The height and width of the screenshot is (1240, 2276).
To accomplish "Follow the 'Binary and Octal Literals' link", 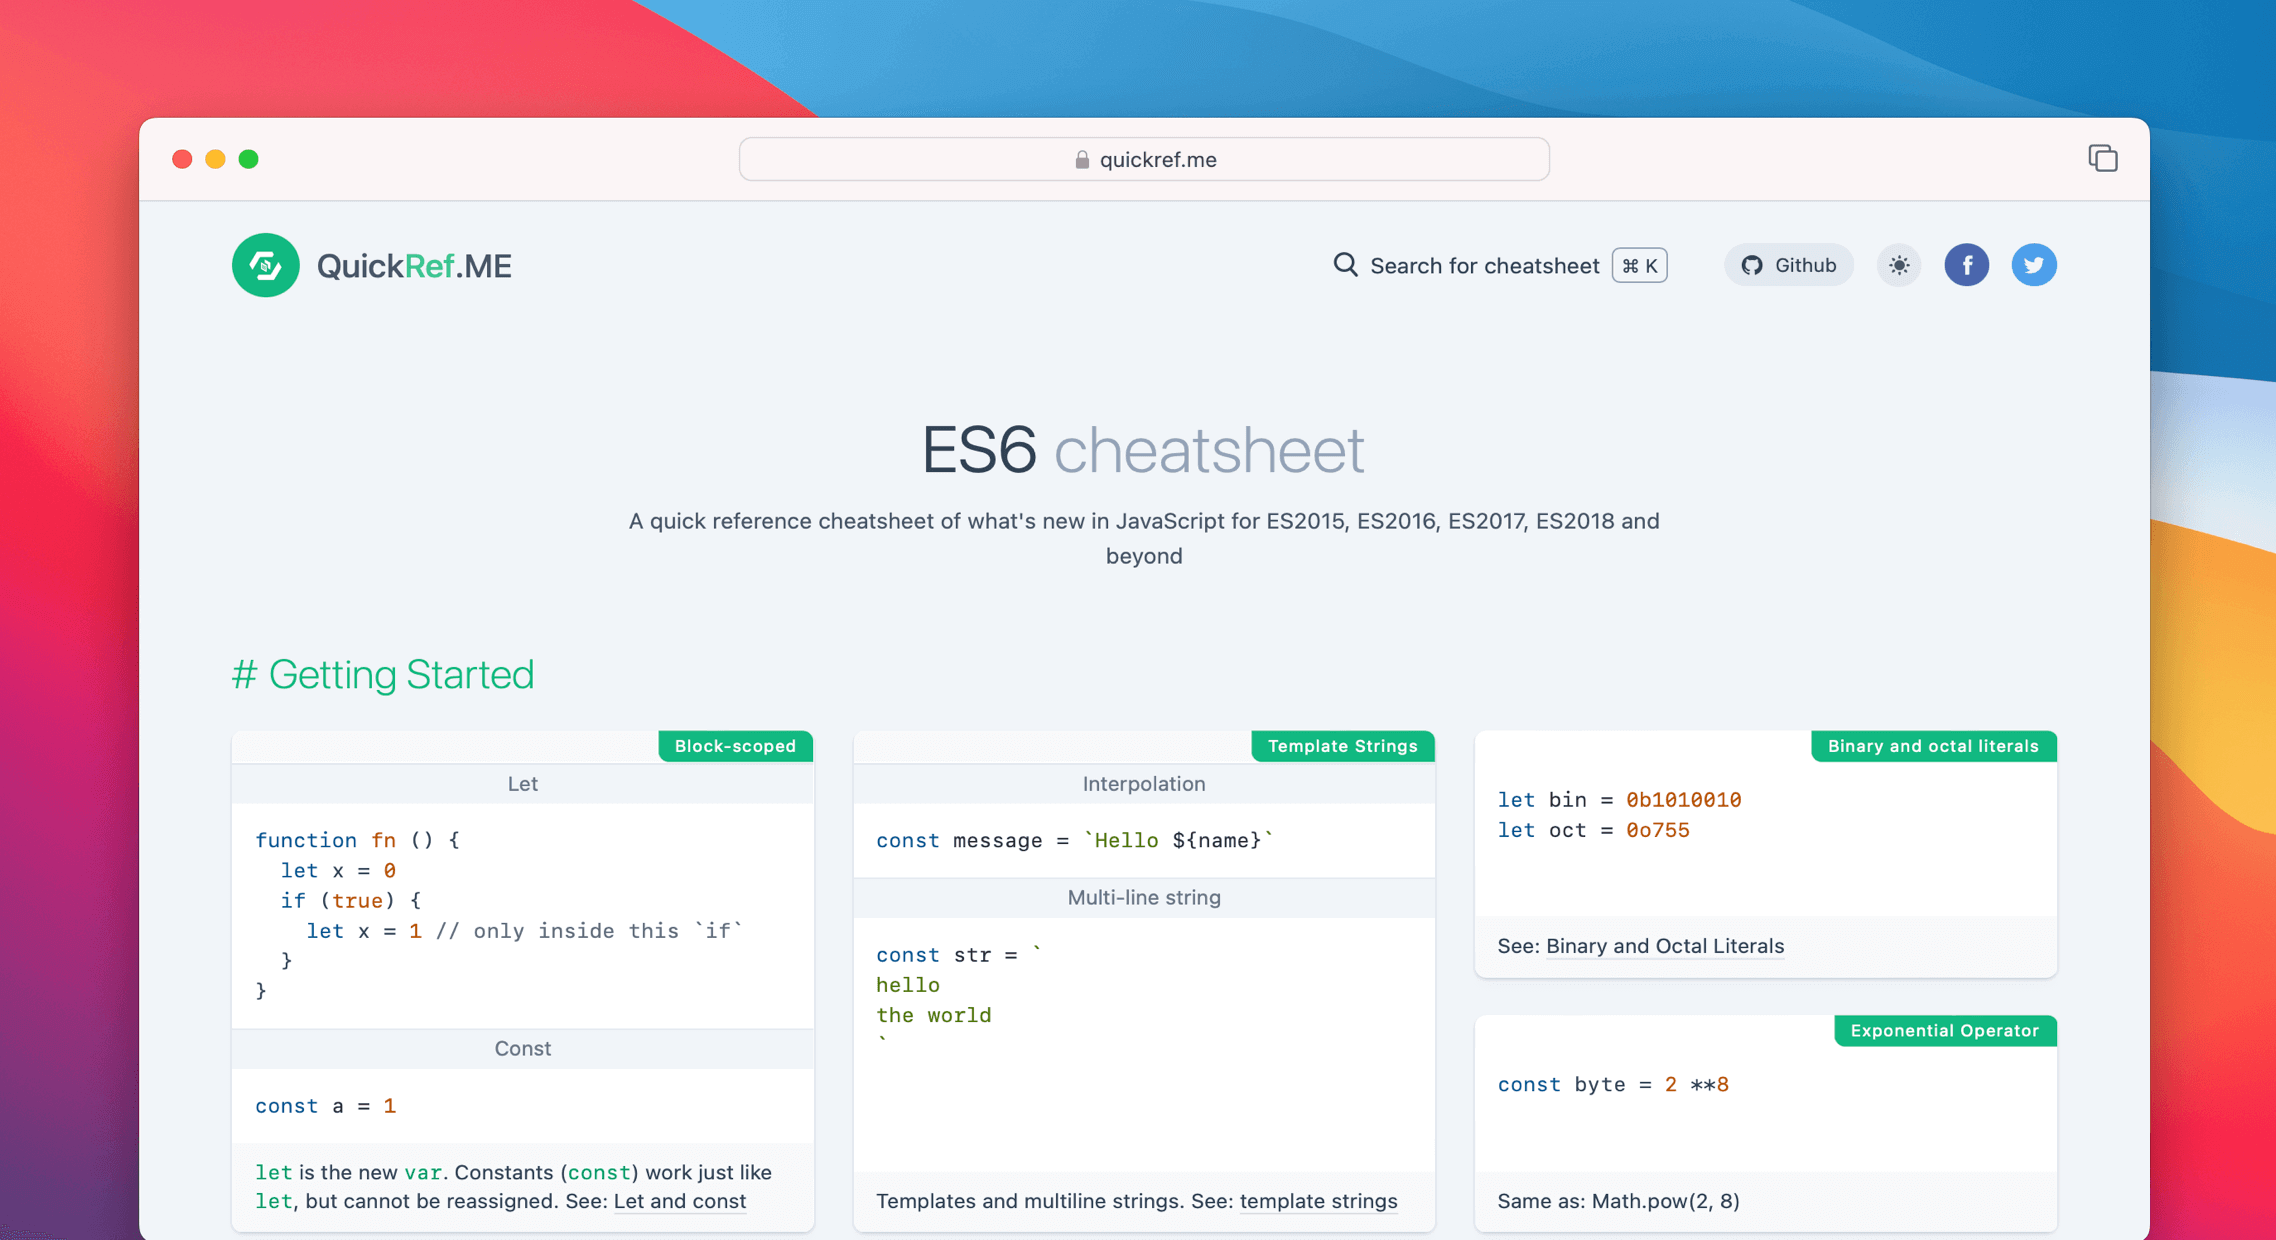I will (x=1664, y=946).
